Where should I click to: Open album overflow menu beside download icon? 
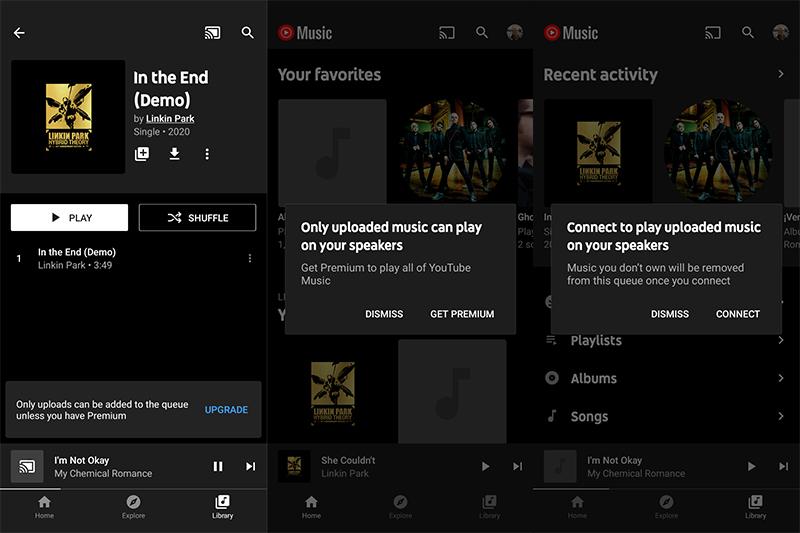pyautogui.click(x=207, y=154)
